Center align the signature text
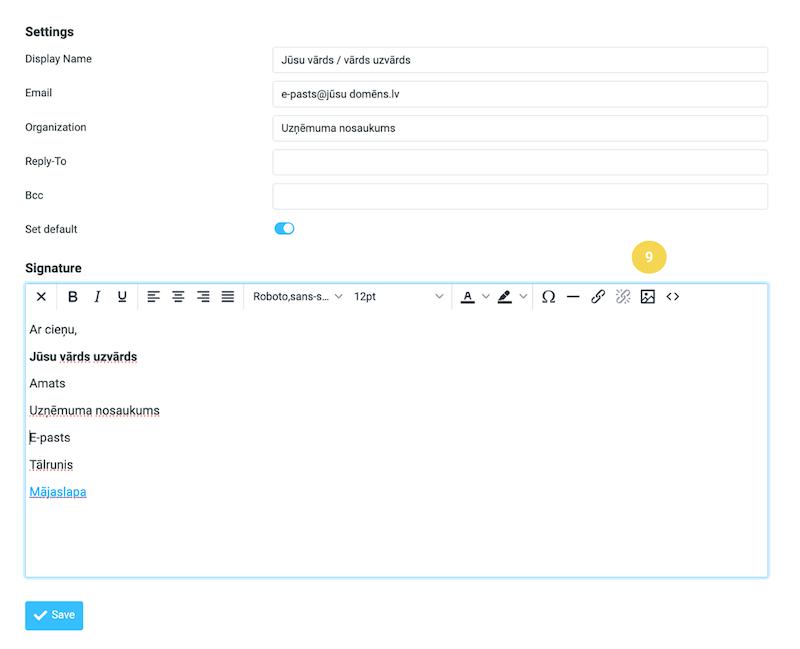The height and width of the screenshot is (649, 800). 178,297
